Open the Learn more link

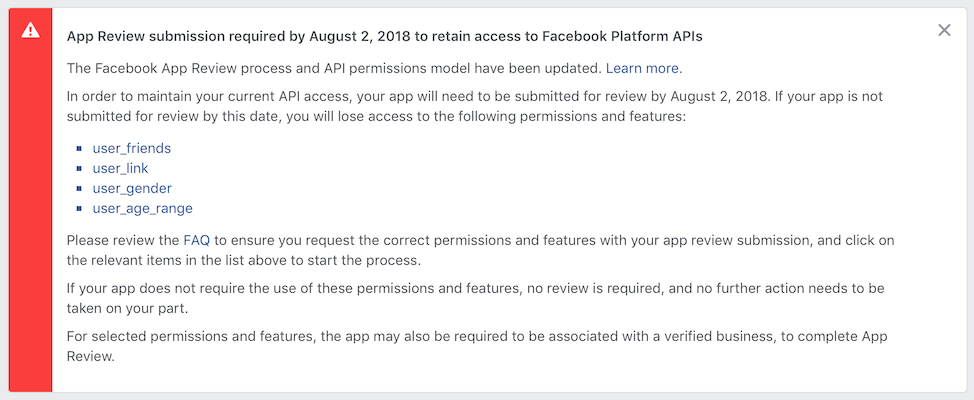[644, 68]
